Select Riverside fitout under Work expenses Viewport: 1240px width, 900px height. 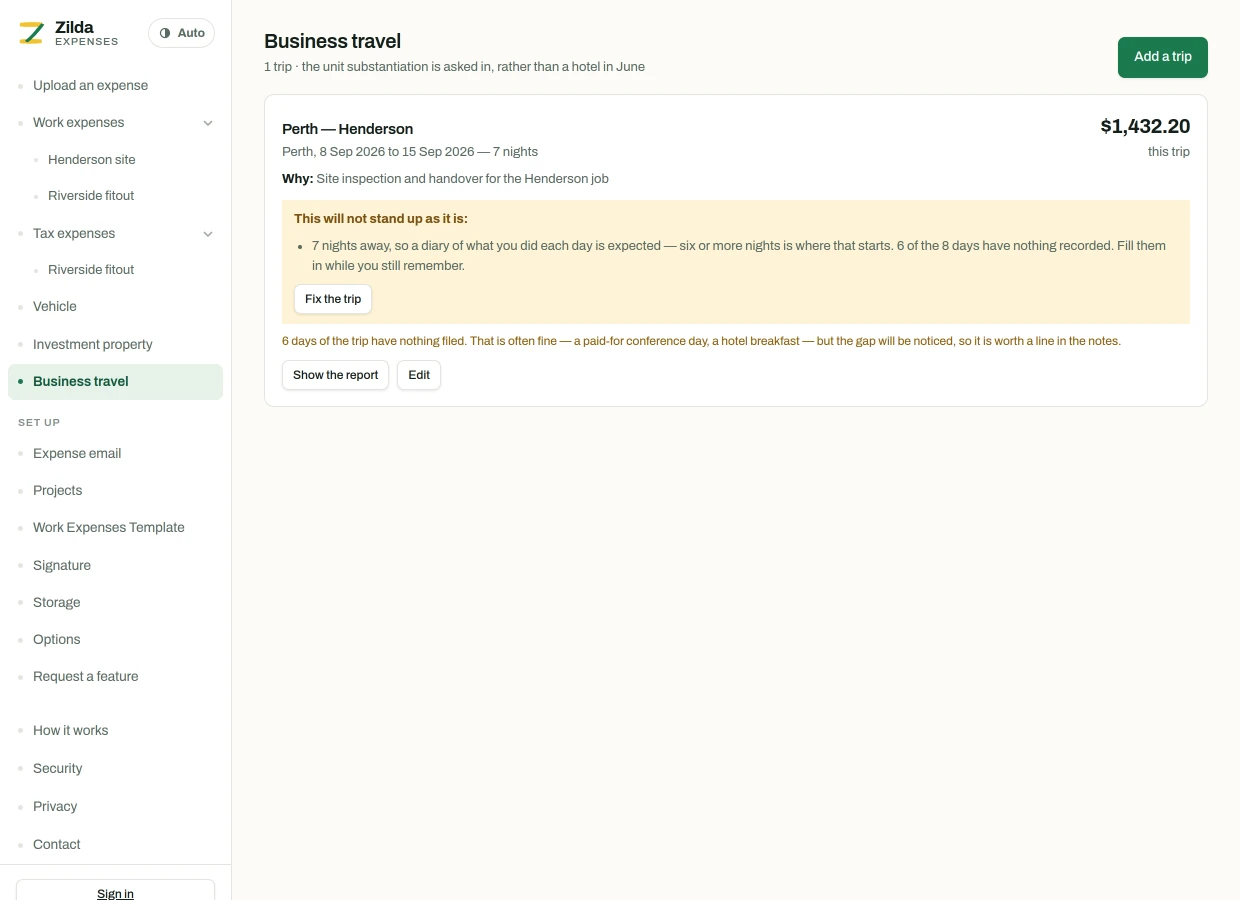(x=91, y=196)
